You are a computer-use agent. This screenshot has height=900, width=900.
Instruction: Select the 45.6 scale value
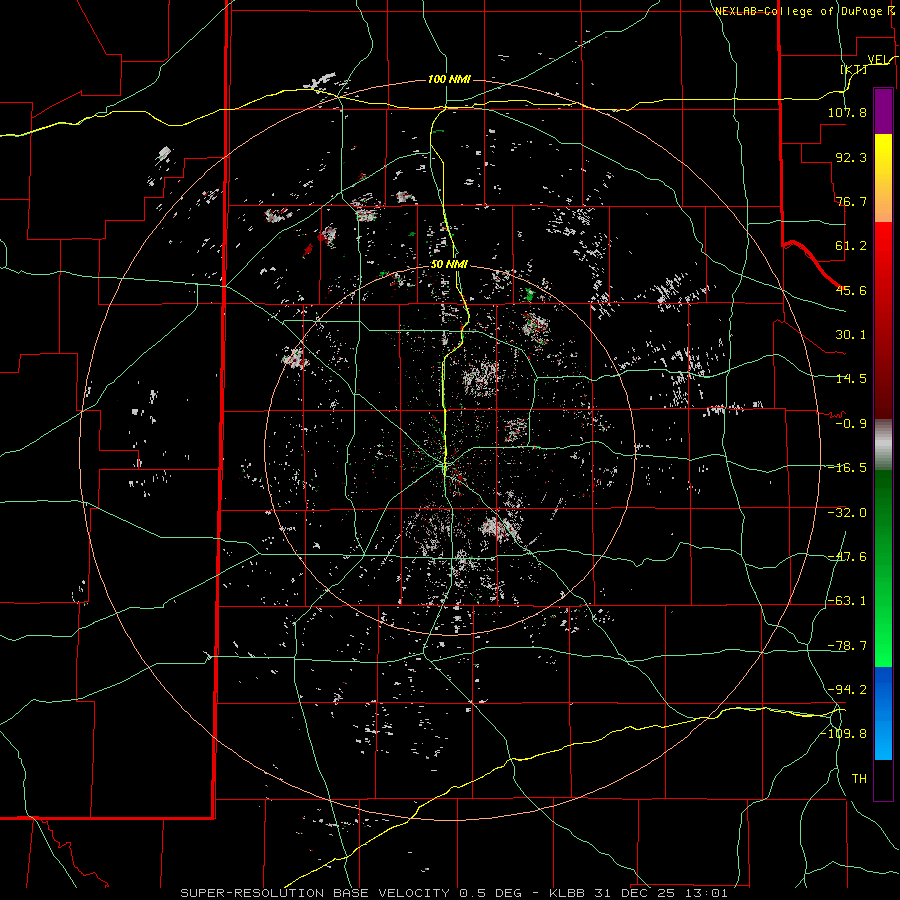click(851, 290)
